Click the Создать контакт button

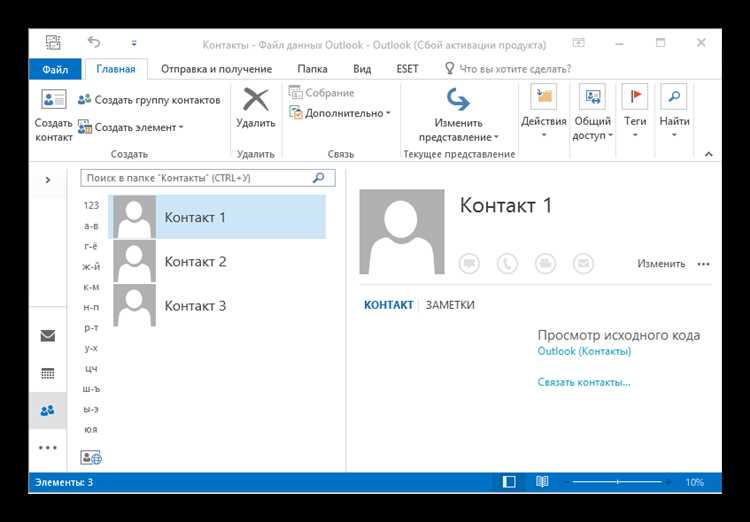[x=53, y=115]
